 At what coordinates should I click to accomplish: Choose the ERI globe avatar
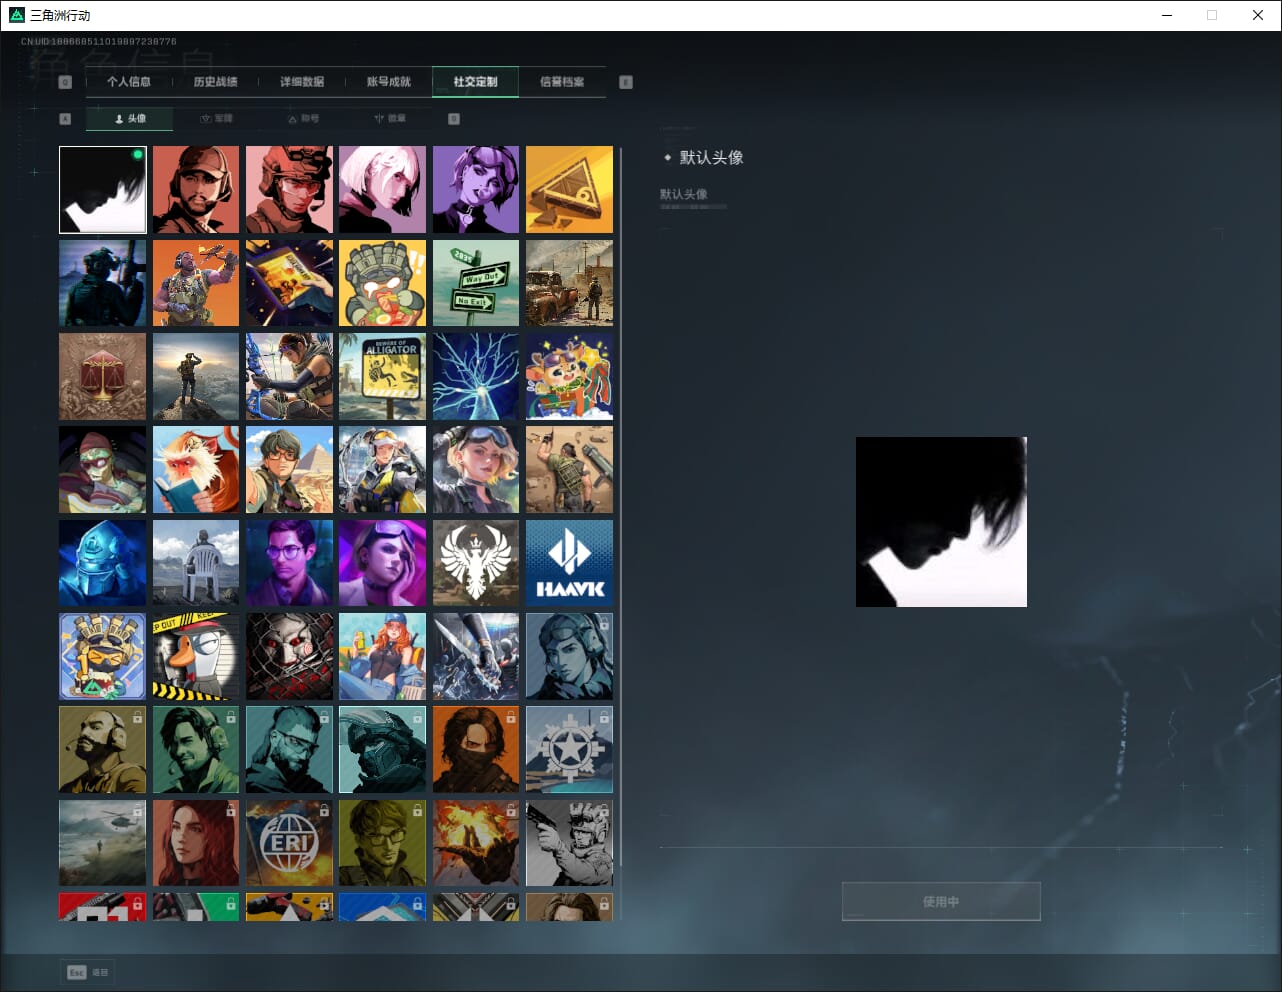tap(289, 843)
